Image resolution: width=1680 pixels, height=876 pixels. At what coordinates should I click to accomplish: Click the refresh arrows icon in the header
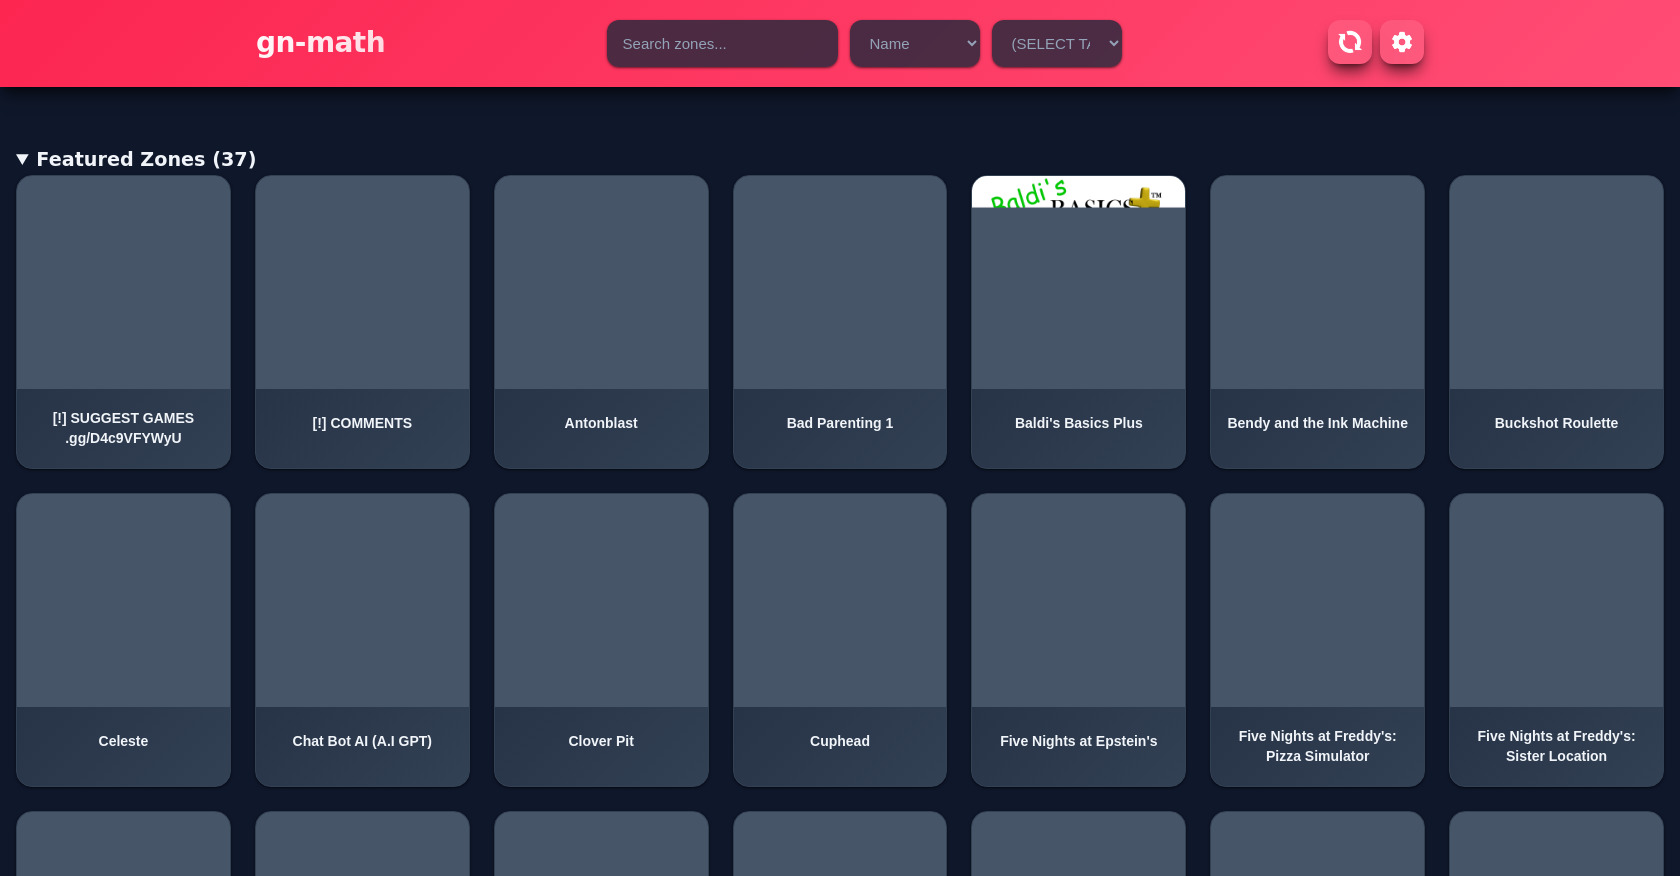(1350, 42)
